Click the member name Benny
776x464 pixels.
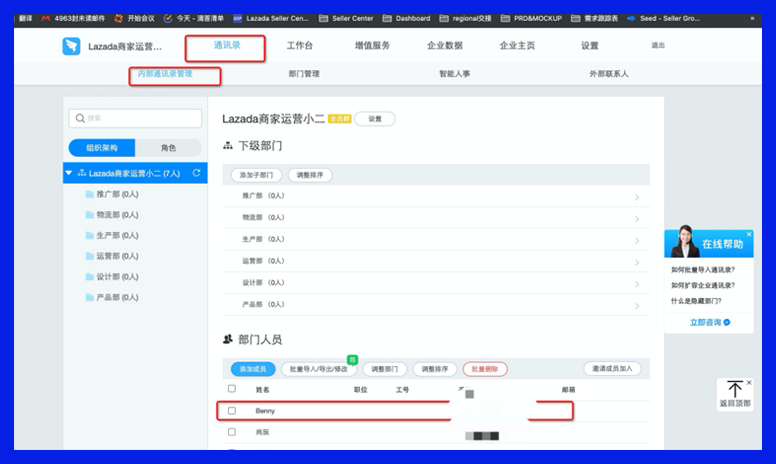click(265, 411)
